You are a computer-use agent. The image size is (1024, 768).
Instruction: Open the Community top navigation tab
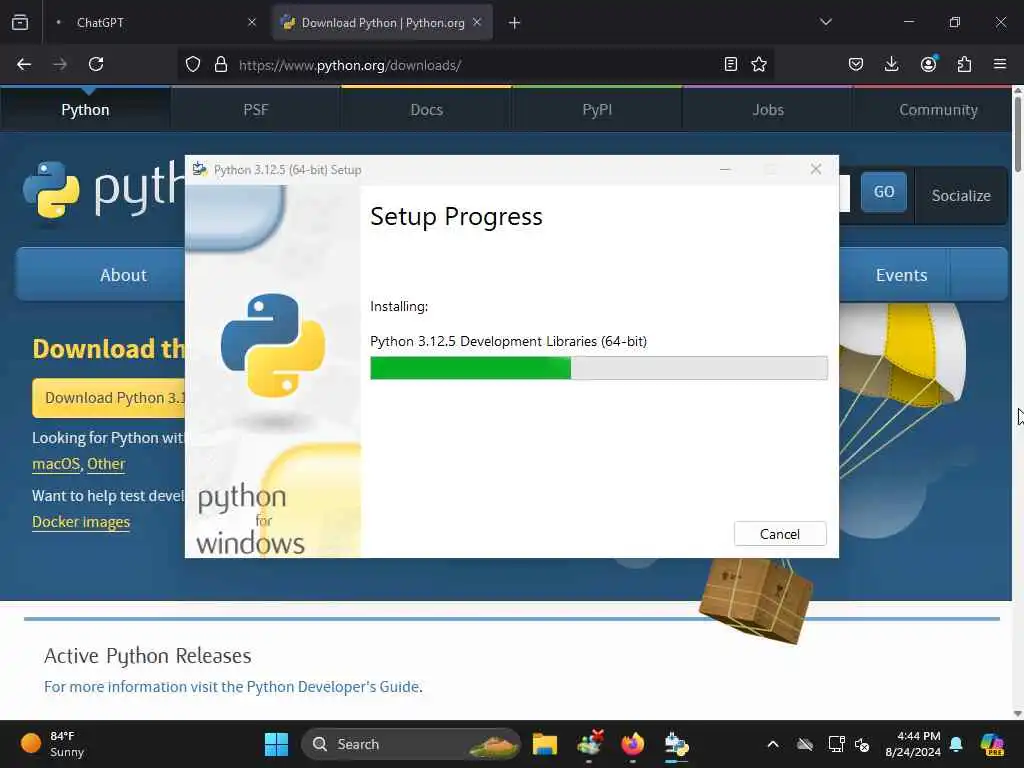pyautogui.click(x=938, y=110)
